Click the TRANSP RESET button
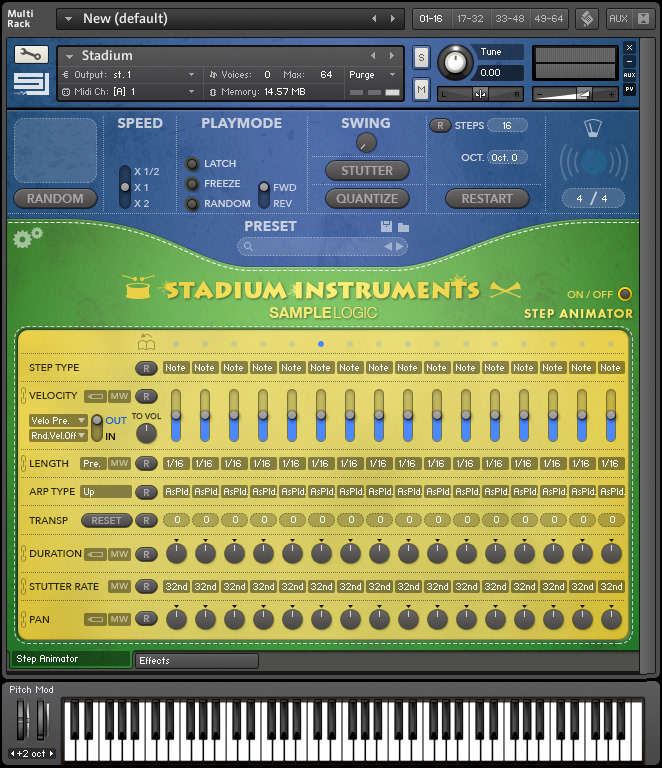Image resolution: width=662 pixels, height=768 pixels. [x=106, y=521]
